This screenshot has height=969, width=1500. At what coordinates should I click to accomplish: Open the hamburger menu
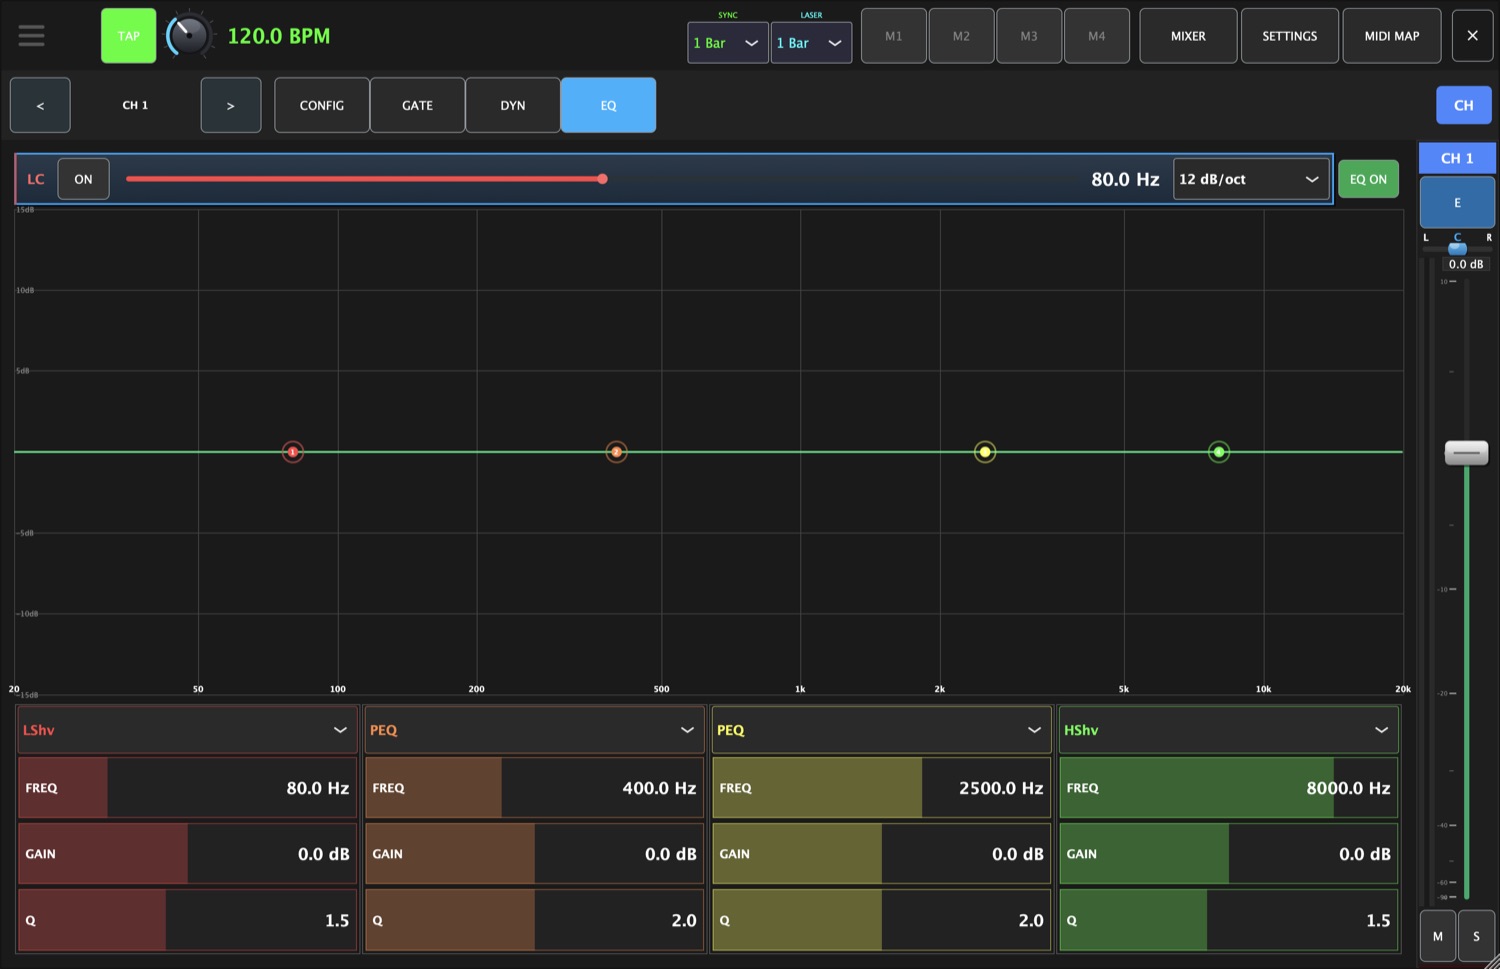[x=31, y=36]
